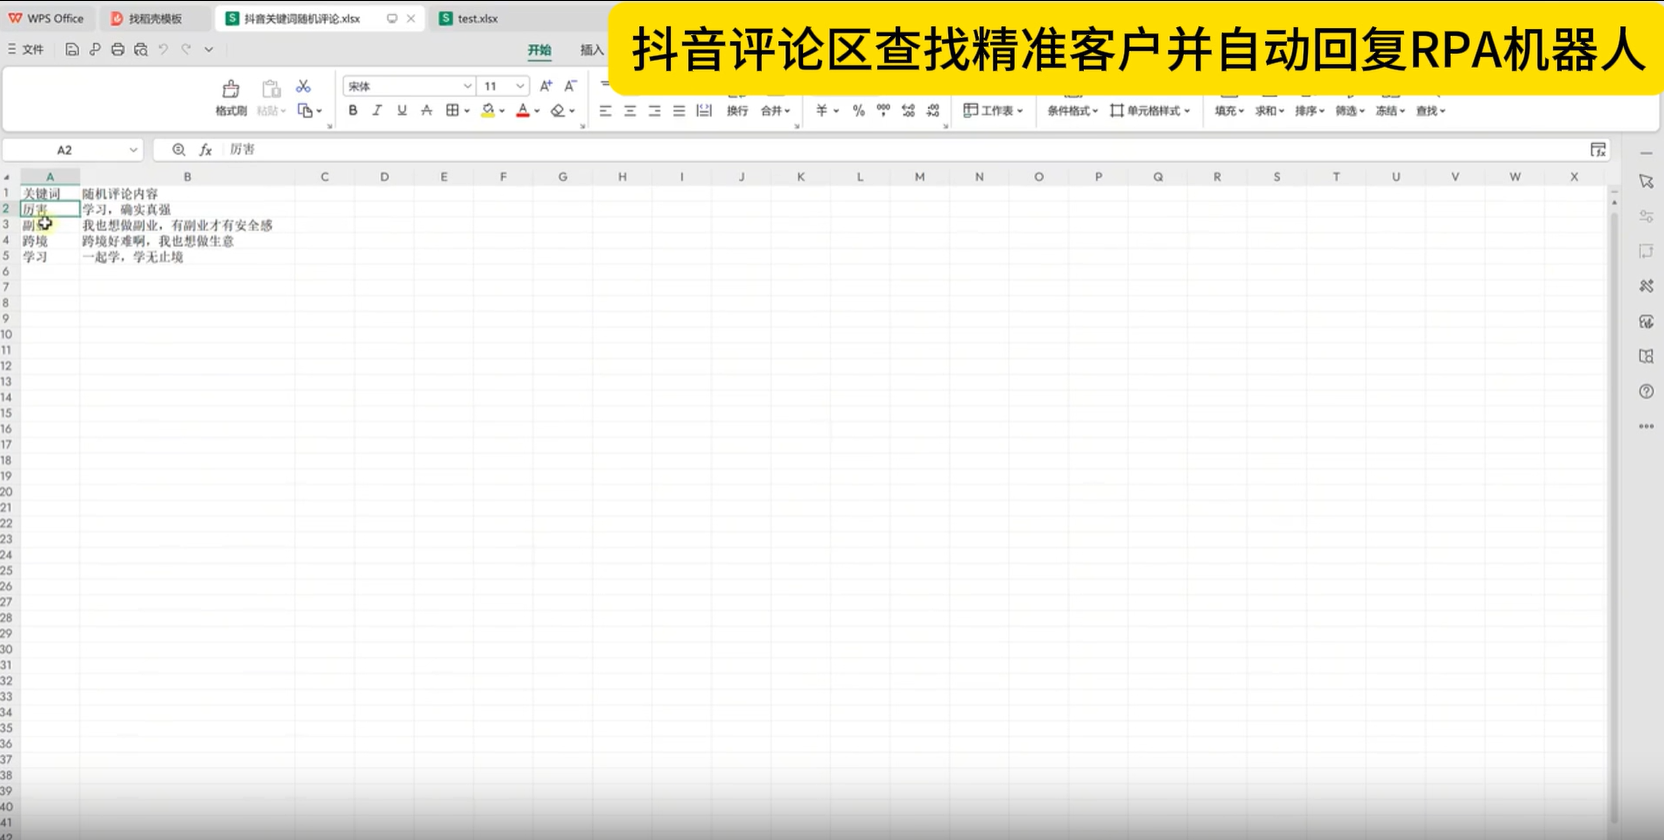Click the fx insert function icon
Viewport: 1664px width, 840px height.
206,150
